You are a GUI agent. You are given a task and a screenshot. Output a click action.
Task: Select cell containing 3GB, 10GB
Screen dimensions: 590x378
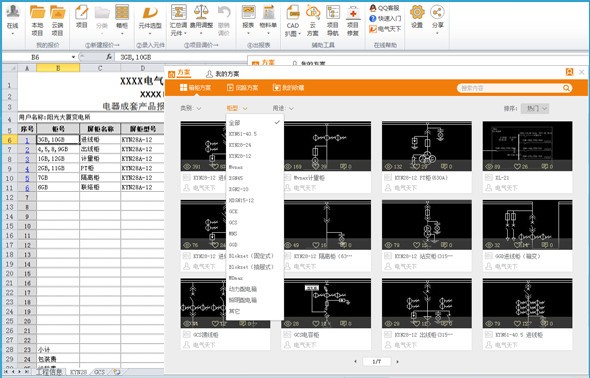58,140
